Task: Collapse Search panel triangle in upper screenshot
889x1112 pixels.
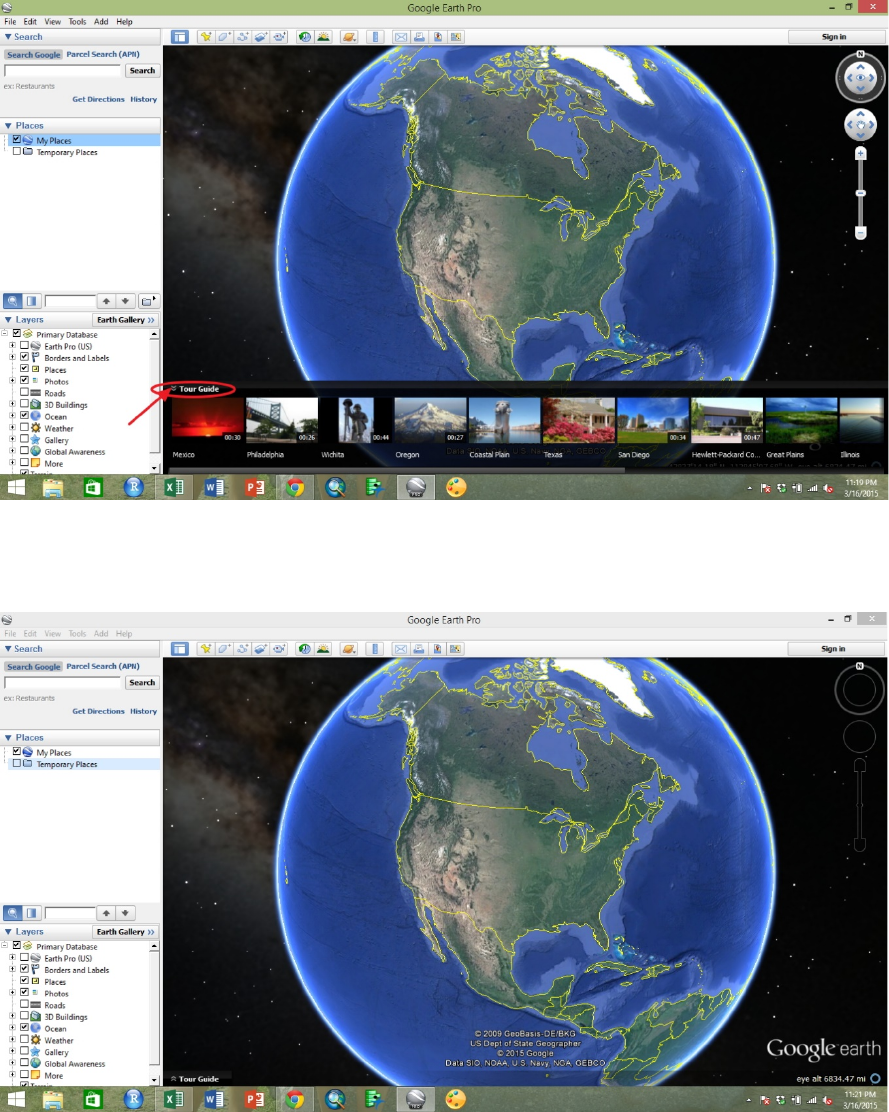Action: (x=8, y=37)
